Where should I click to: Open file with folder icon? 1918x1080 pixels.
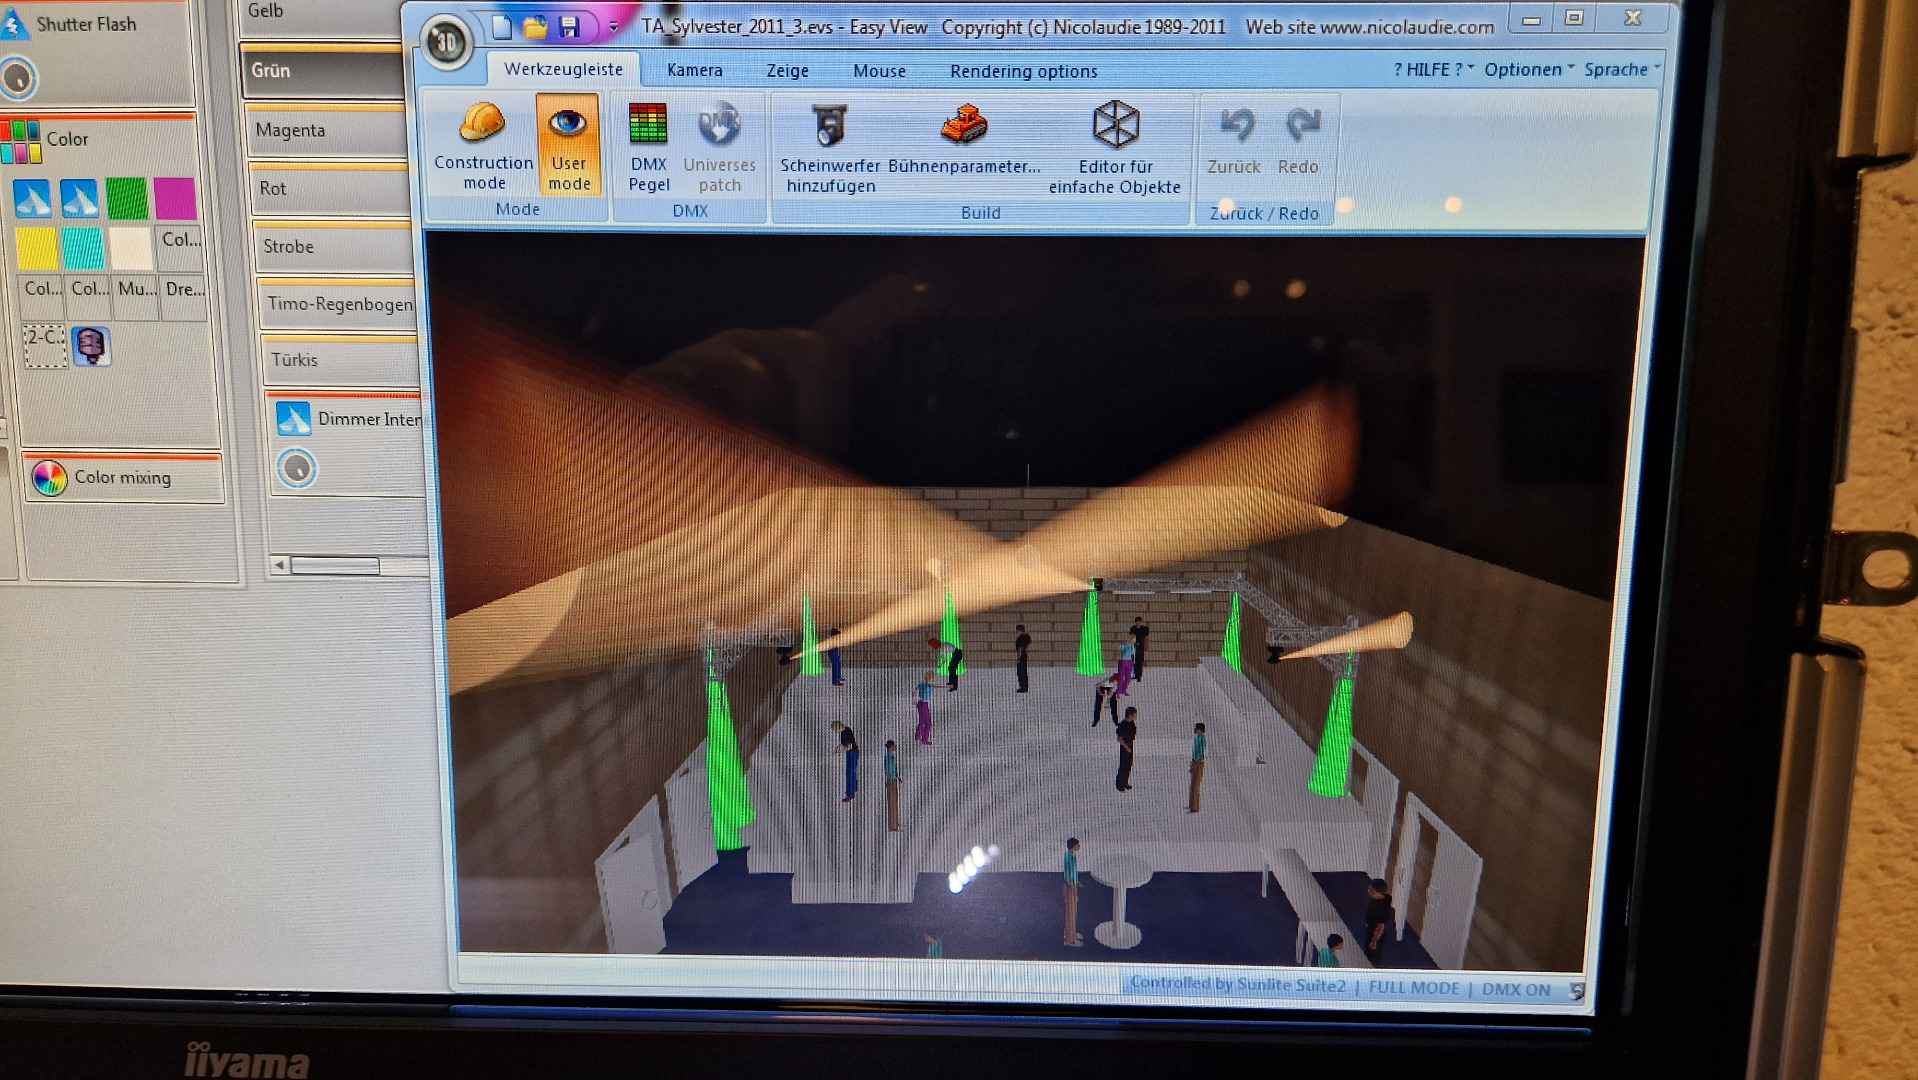(x=535, y=27)
